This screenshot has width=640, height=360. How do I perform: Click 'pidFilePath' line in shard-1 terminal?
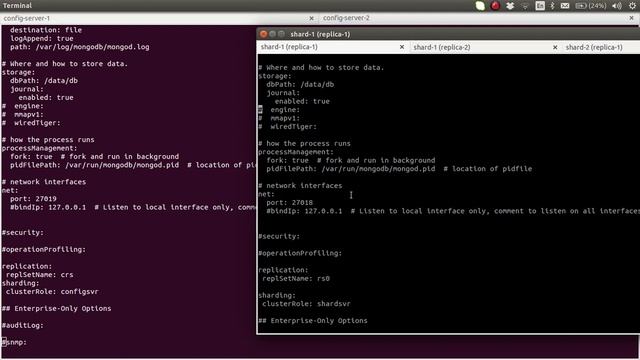[x=399, y=169]
